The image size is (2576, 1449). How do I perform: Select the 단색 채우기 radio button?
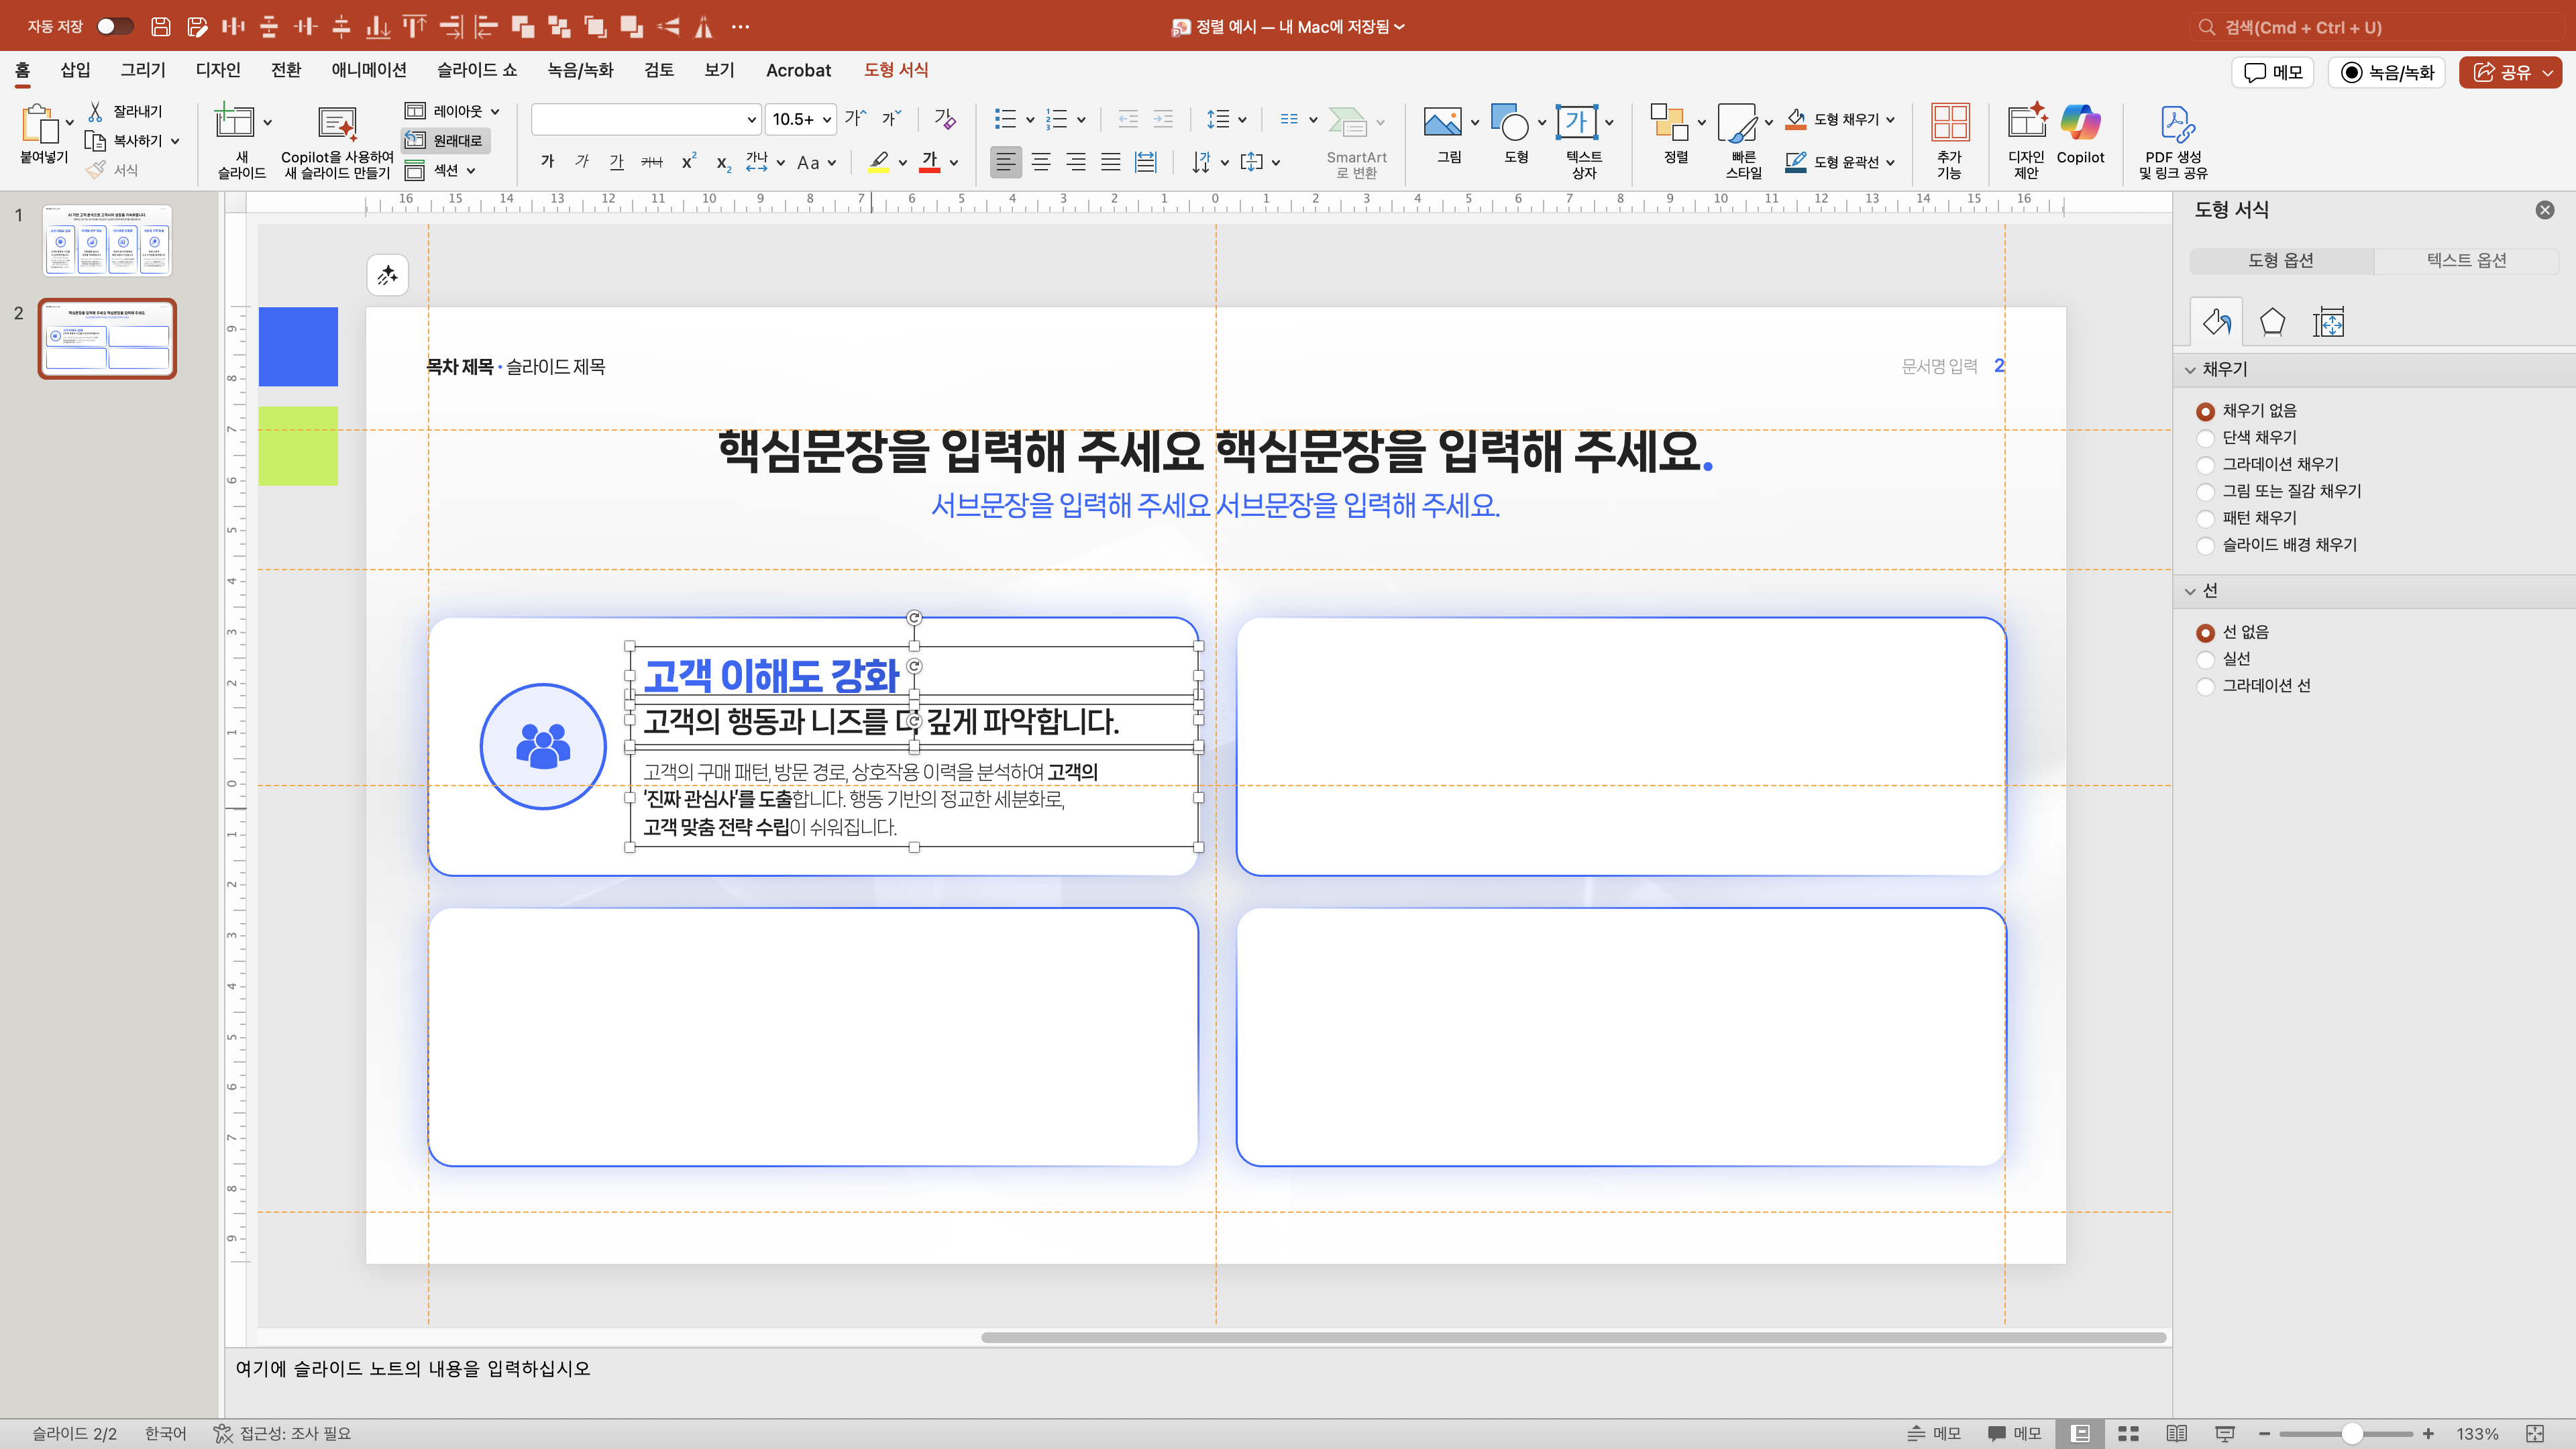pos(2205,438)
